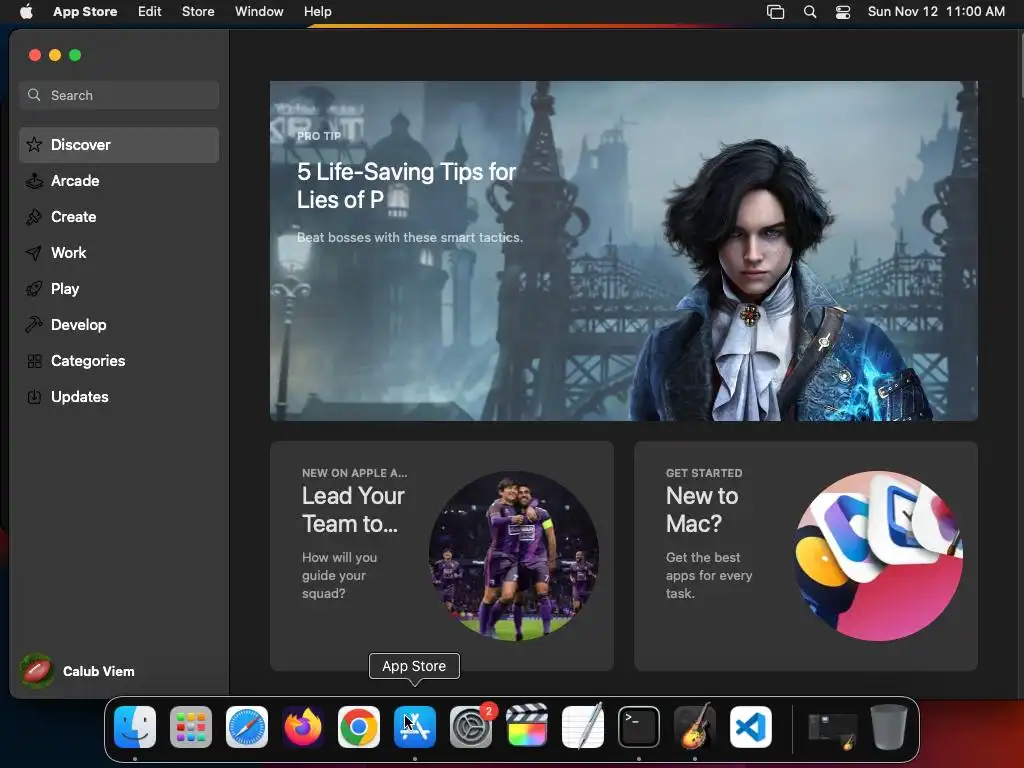Open the Discover section in sidebar
This screenshot has height=768, width=1024.
pos(119,145)
